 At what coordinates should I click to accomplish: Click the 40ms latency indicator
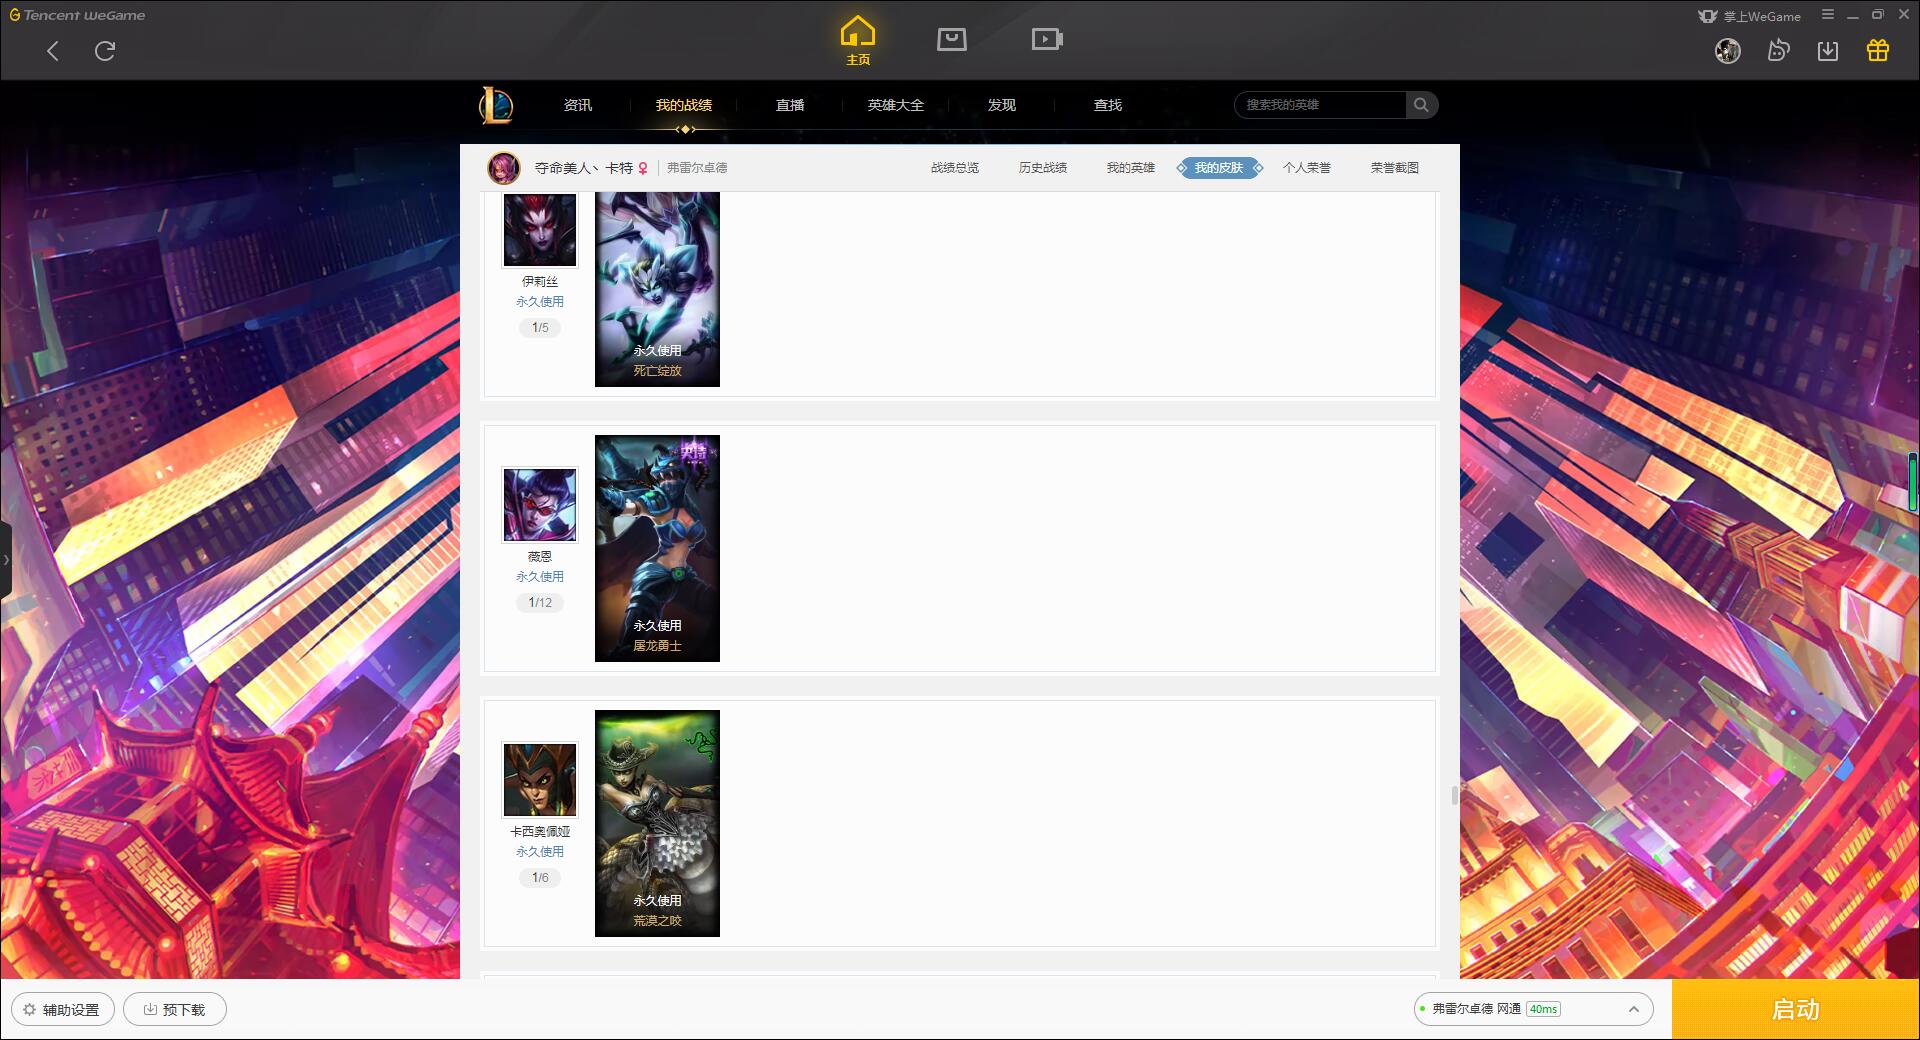[1543, 1009]
